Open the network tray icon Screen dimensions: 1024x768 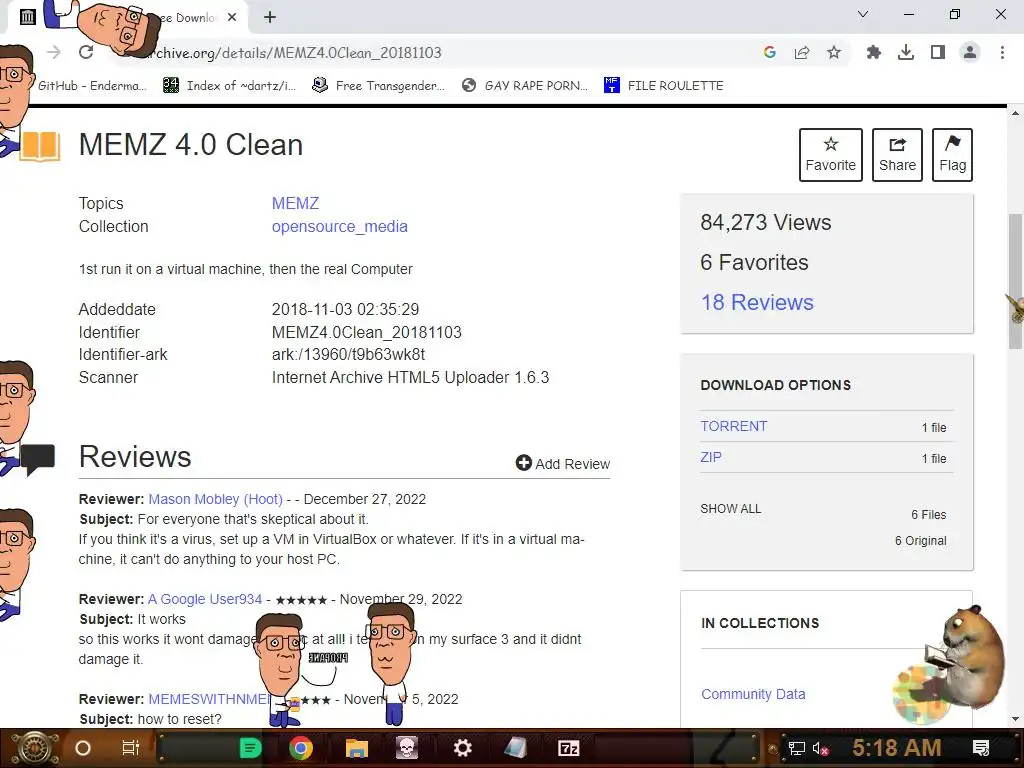pos(796,748)
